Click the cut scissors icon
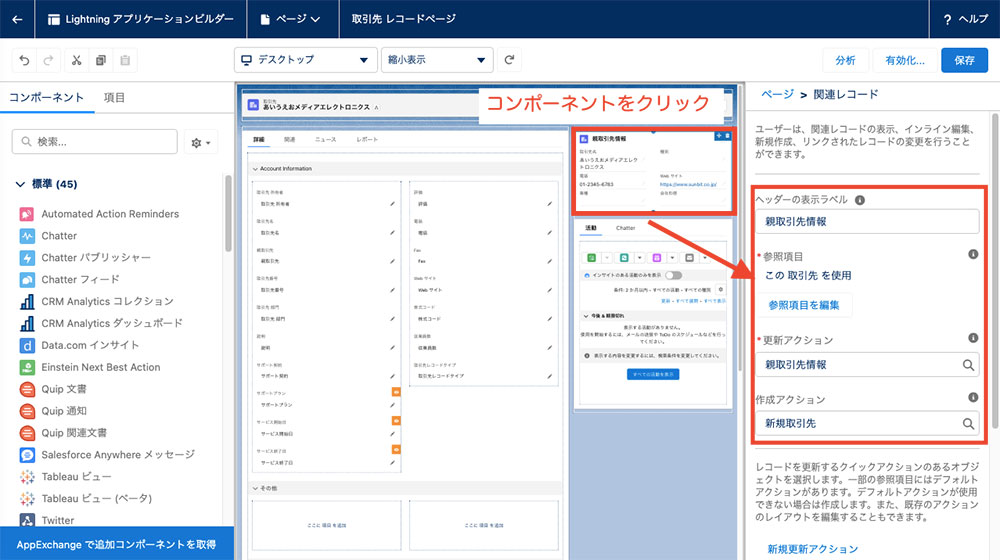This screenshot has width=1000, height=560. 77,60
